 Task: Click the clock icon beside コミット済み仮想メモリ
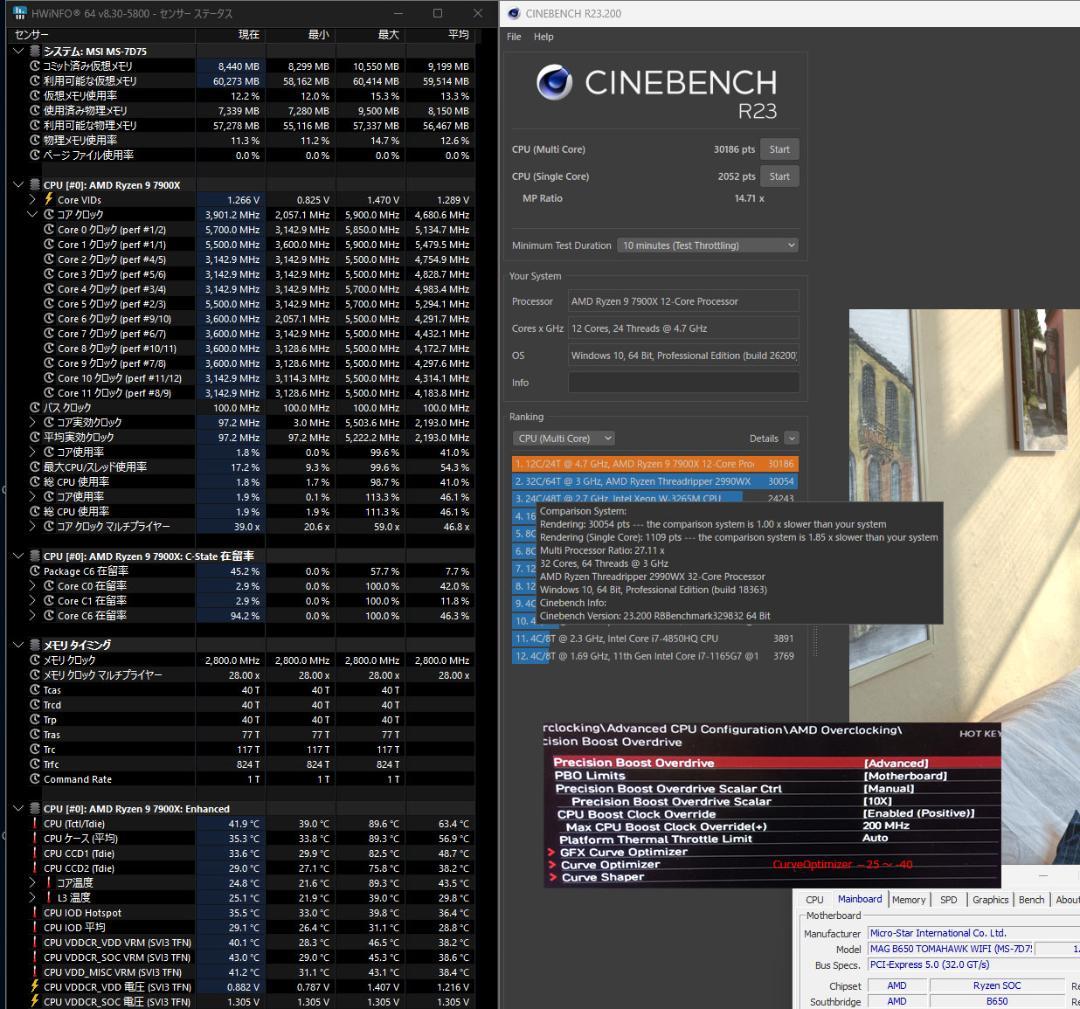(35, 66)
